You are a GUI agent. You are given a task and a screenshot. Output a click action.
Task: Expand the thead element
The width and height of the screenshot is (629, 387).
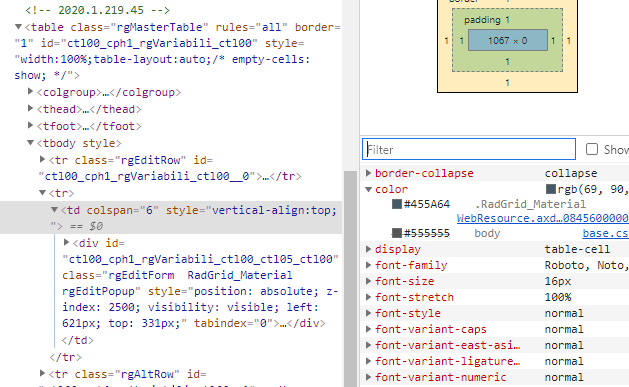30,108
